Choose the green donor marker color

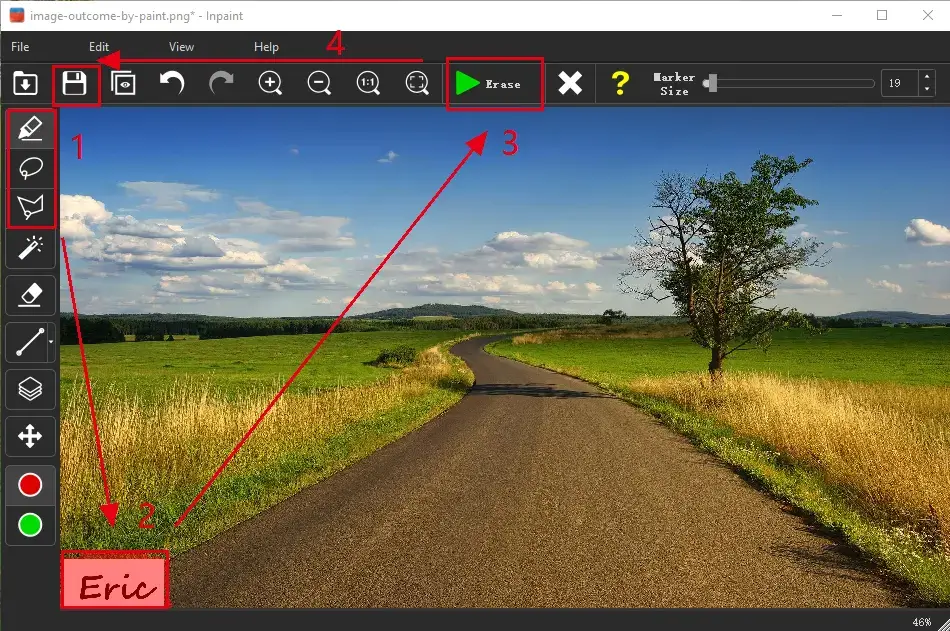30,524
